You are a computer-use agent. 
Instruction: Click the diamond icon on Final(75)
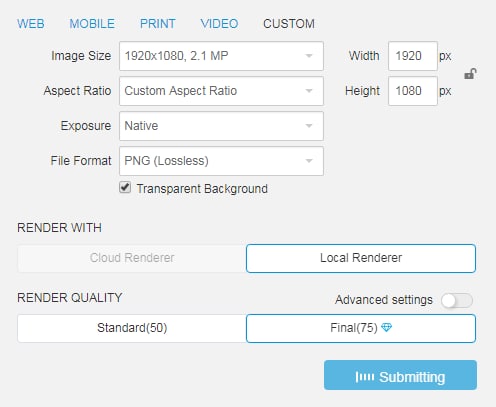pyautogui.click(x=386, y=328)
